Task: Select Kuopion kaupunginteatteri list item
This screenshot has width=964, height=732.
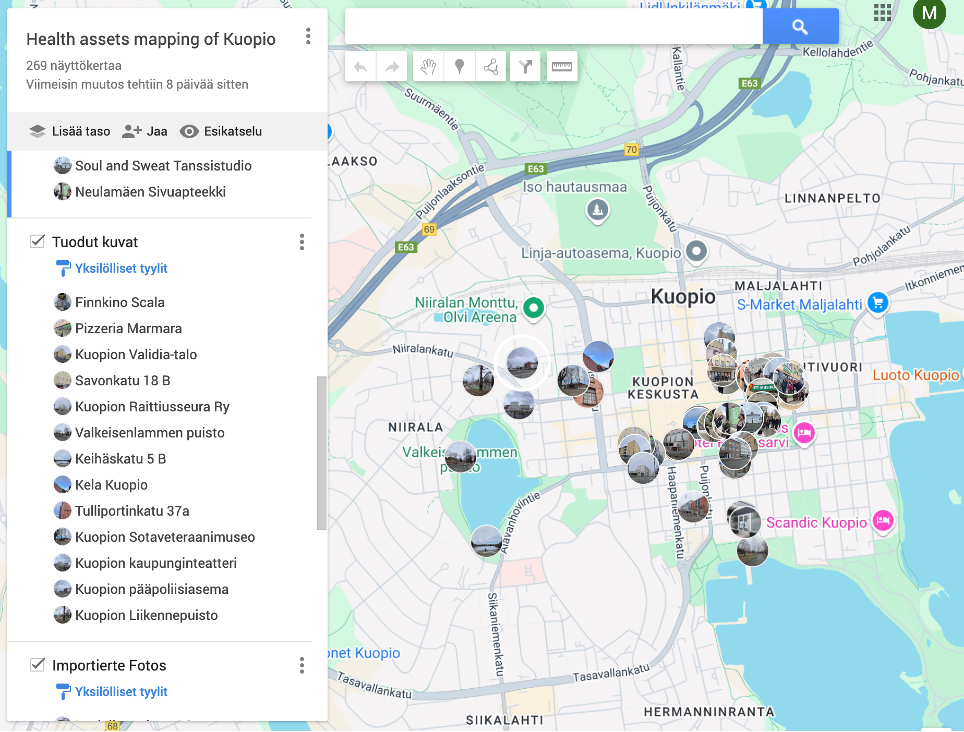Action: 156,564
